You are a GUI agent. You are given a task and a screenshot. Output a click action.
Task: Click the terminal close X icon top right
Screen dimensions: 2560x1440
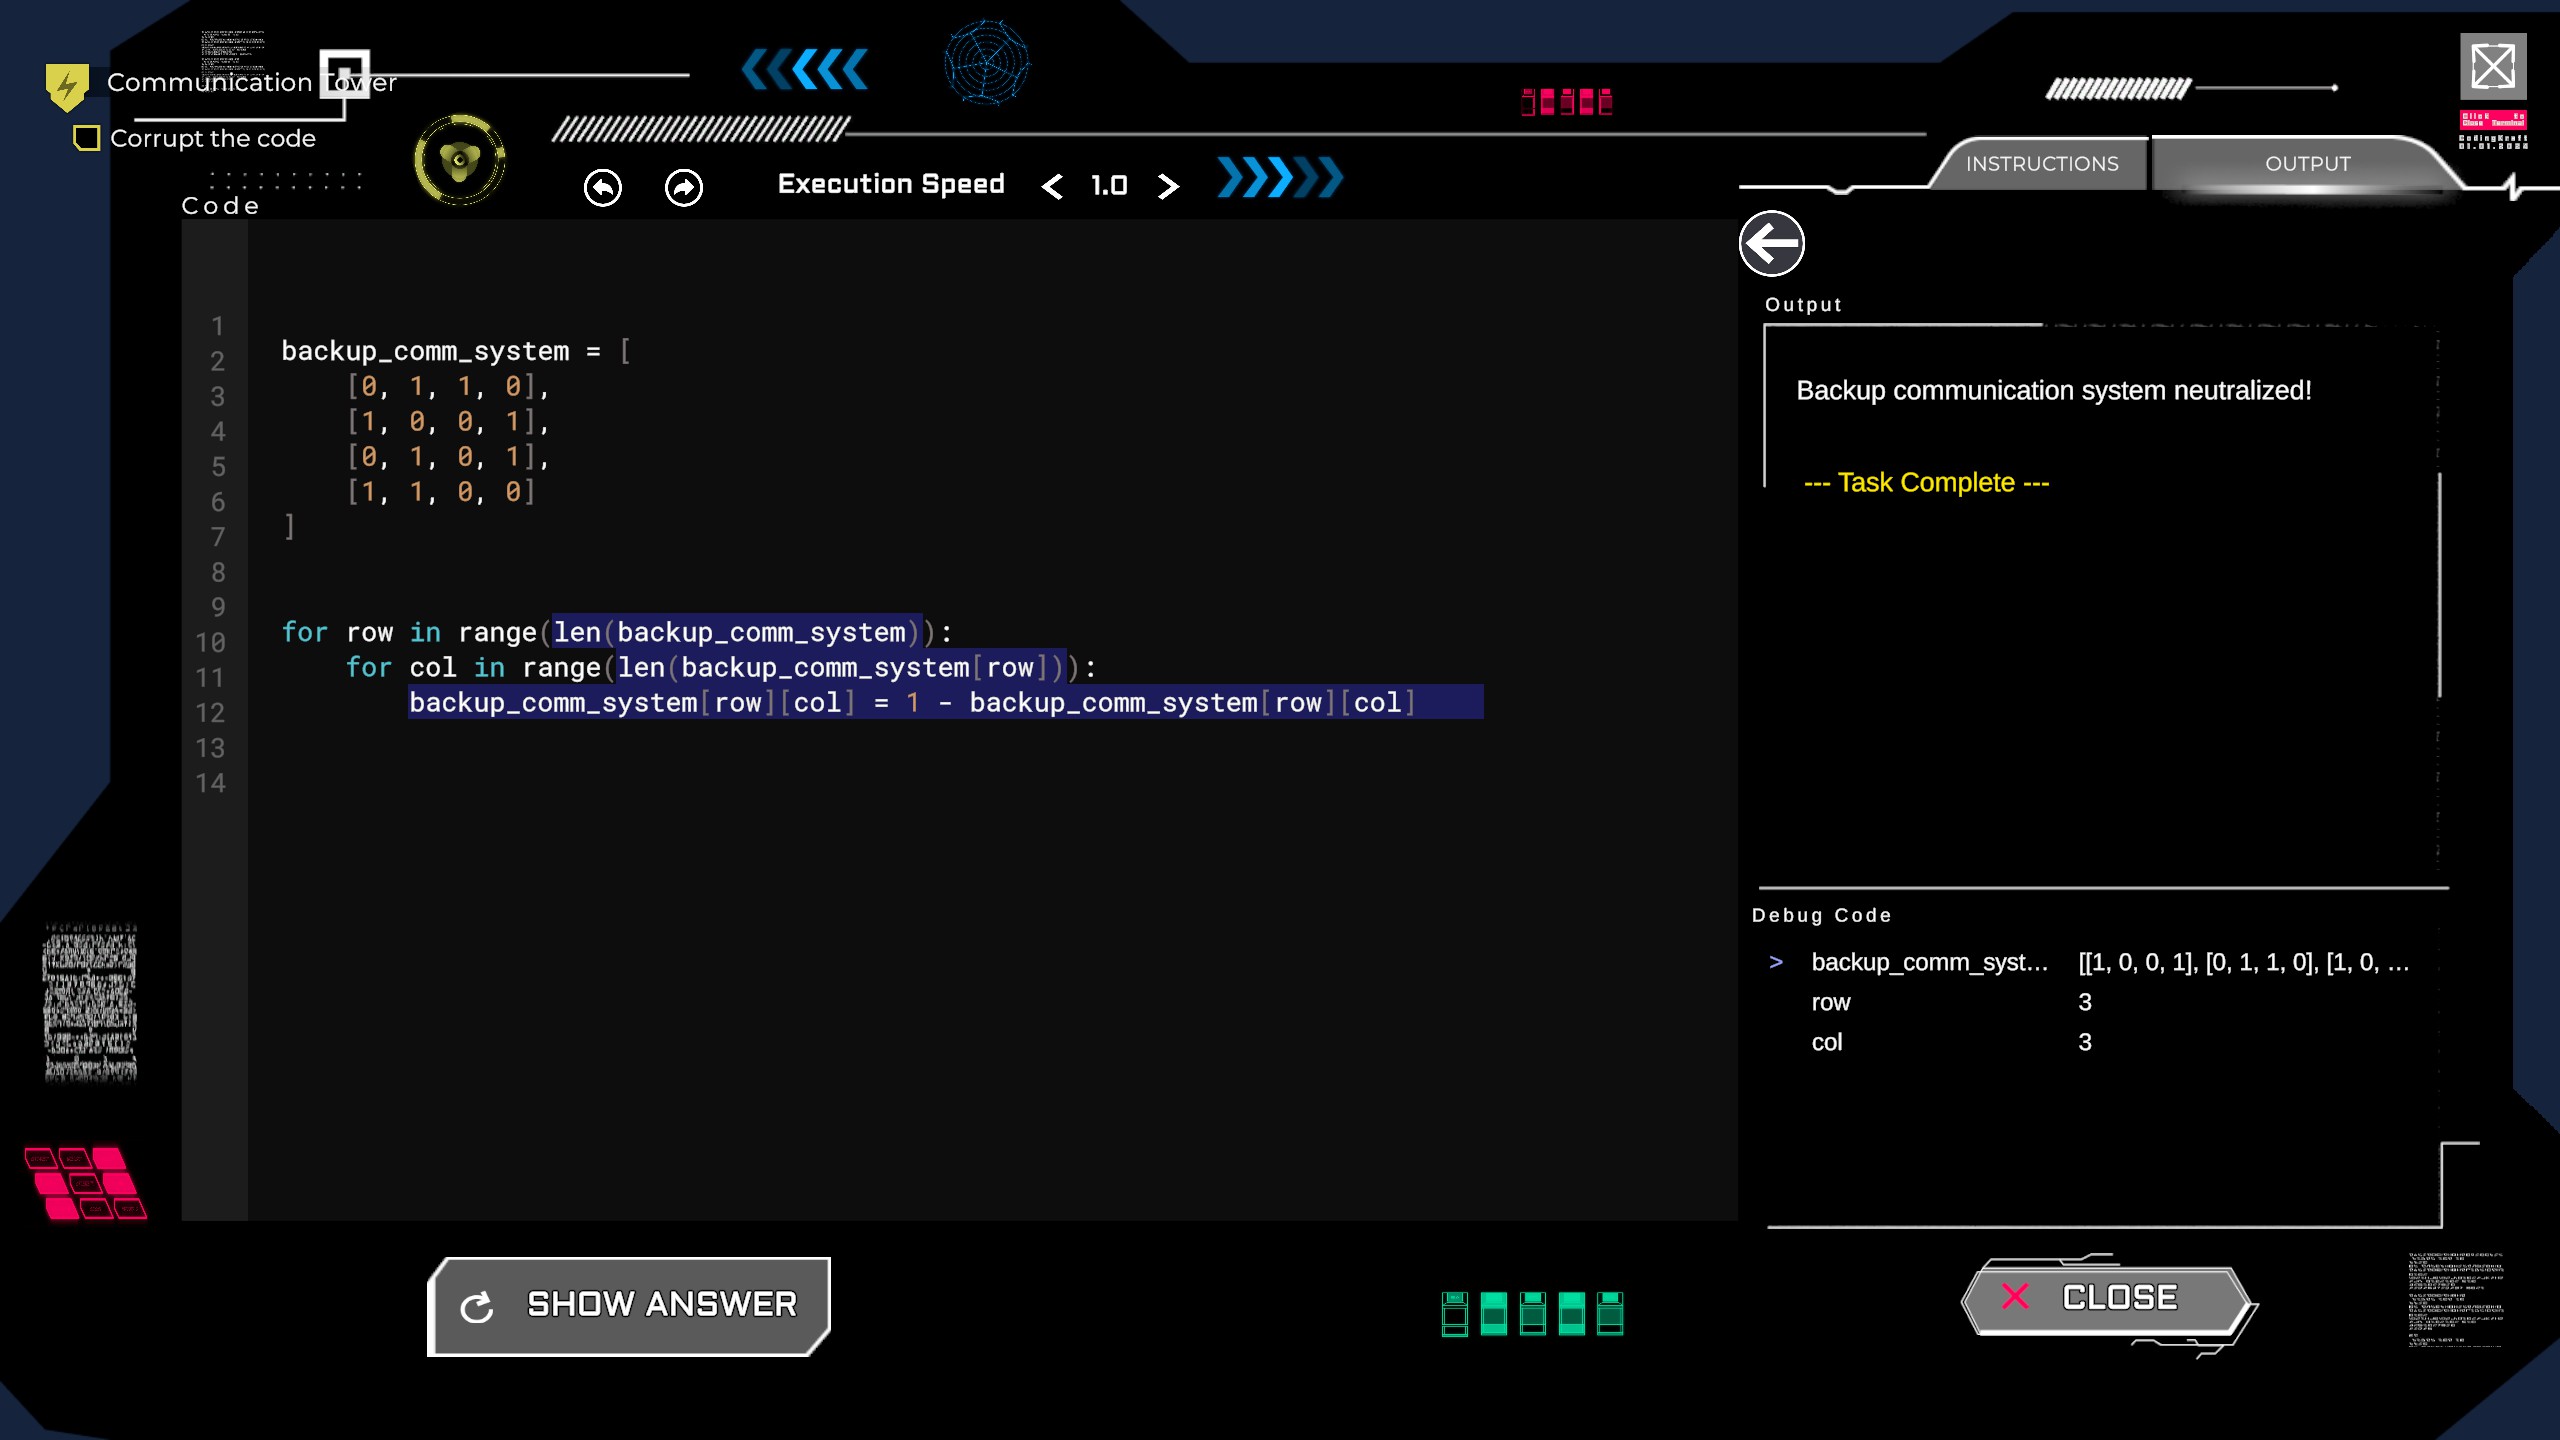coord(2492,67)
